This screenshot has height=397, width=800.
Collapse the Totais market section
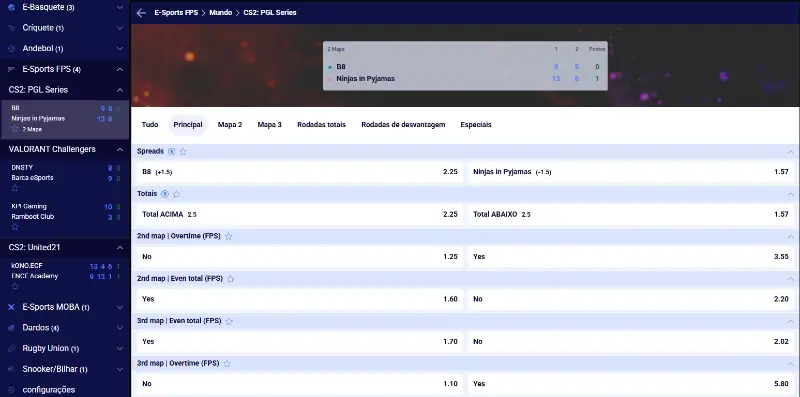[791, 194]
